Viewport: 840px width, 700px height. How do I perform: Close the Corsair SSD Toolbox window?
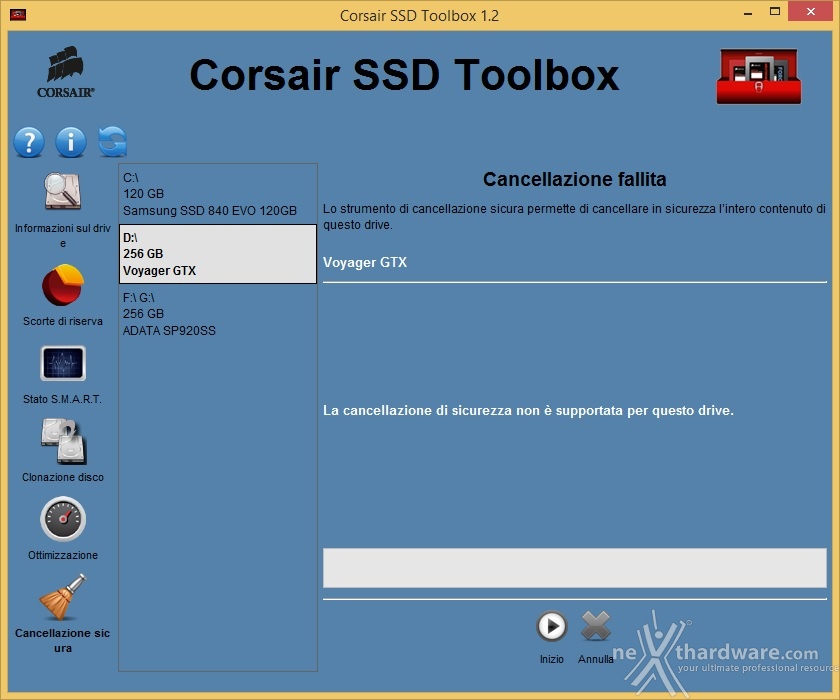pyautogui.click(x=811, y=11)
